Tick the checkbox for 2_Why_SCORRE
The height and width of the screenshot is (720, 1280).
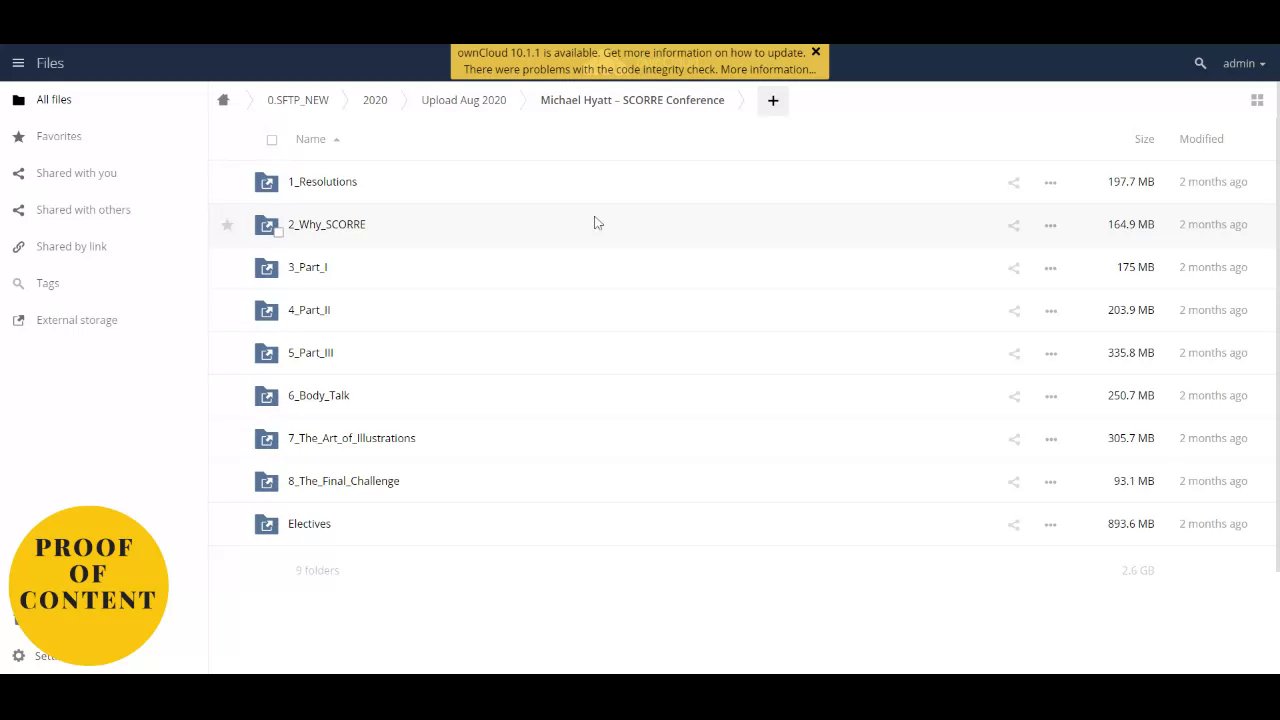[279, 233]
